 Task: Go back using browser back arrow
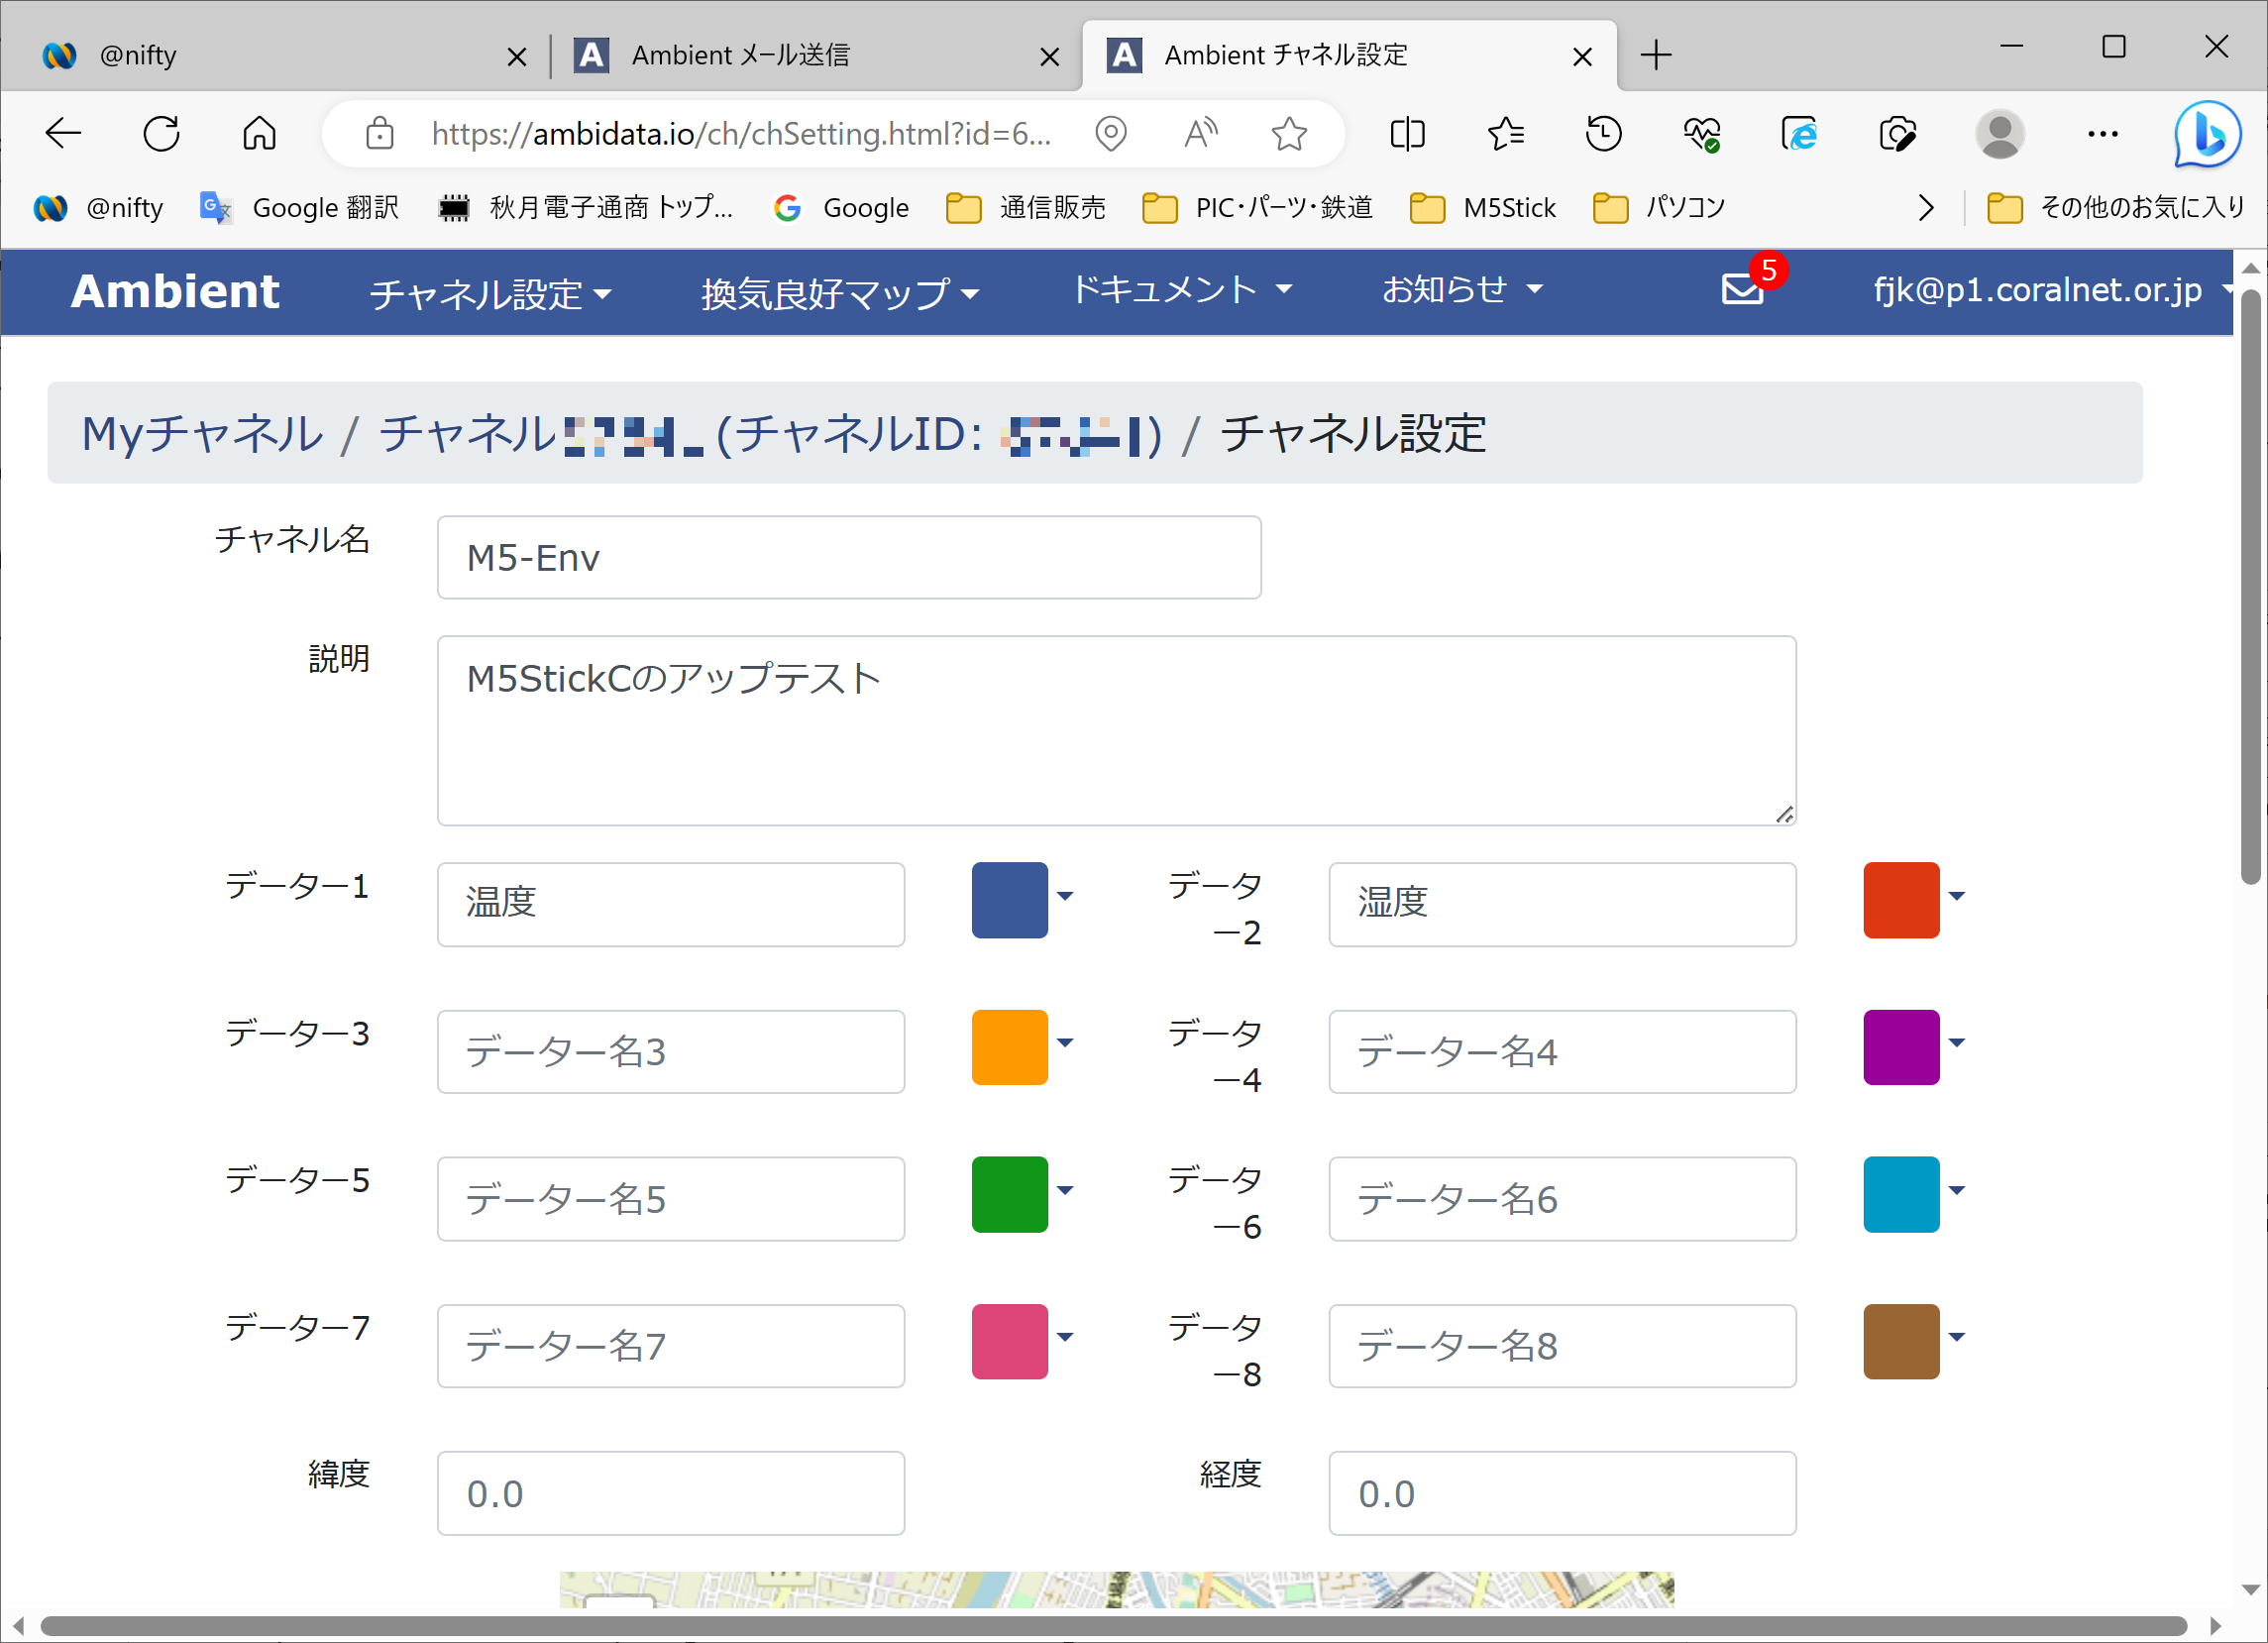point(63,133)
